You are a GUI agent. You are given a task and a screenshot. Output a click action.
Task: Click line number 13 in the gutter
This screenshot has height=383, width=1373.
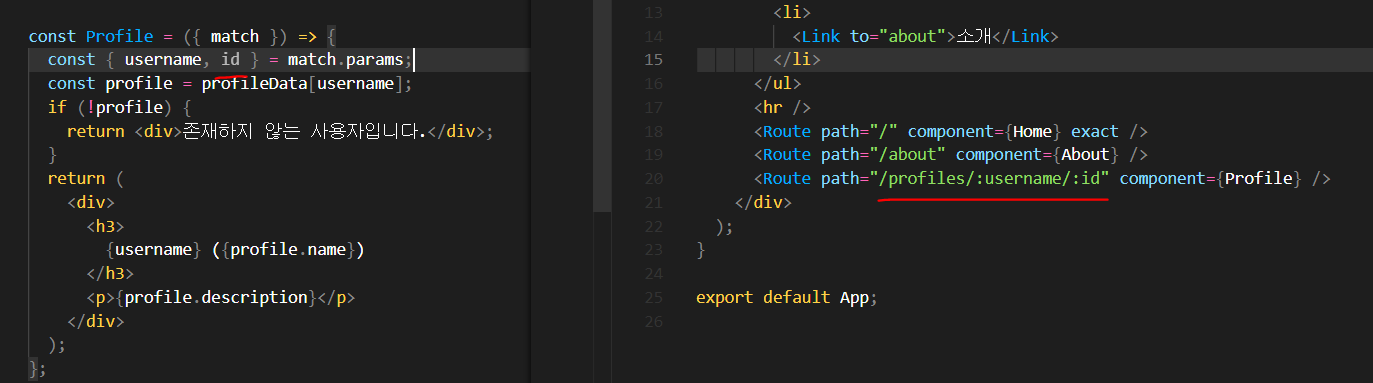point(653,13)
